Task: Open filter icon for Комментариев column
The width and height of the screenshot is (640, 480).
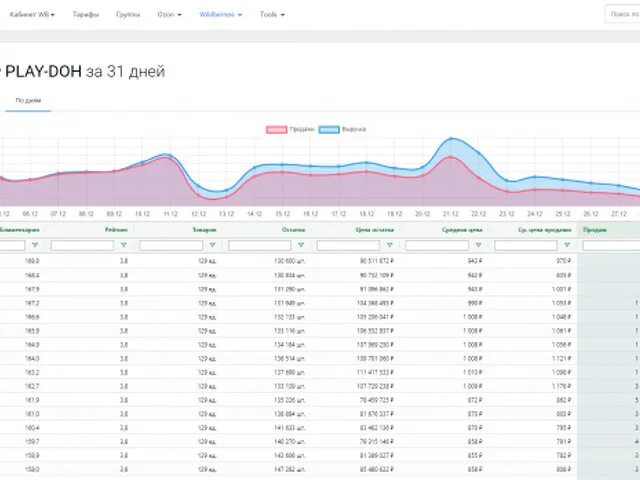Action: [35, 245]
